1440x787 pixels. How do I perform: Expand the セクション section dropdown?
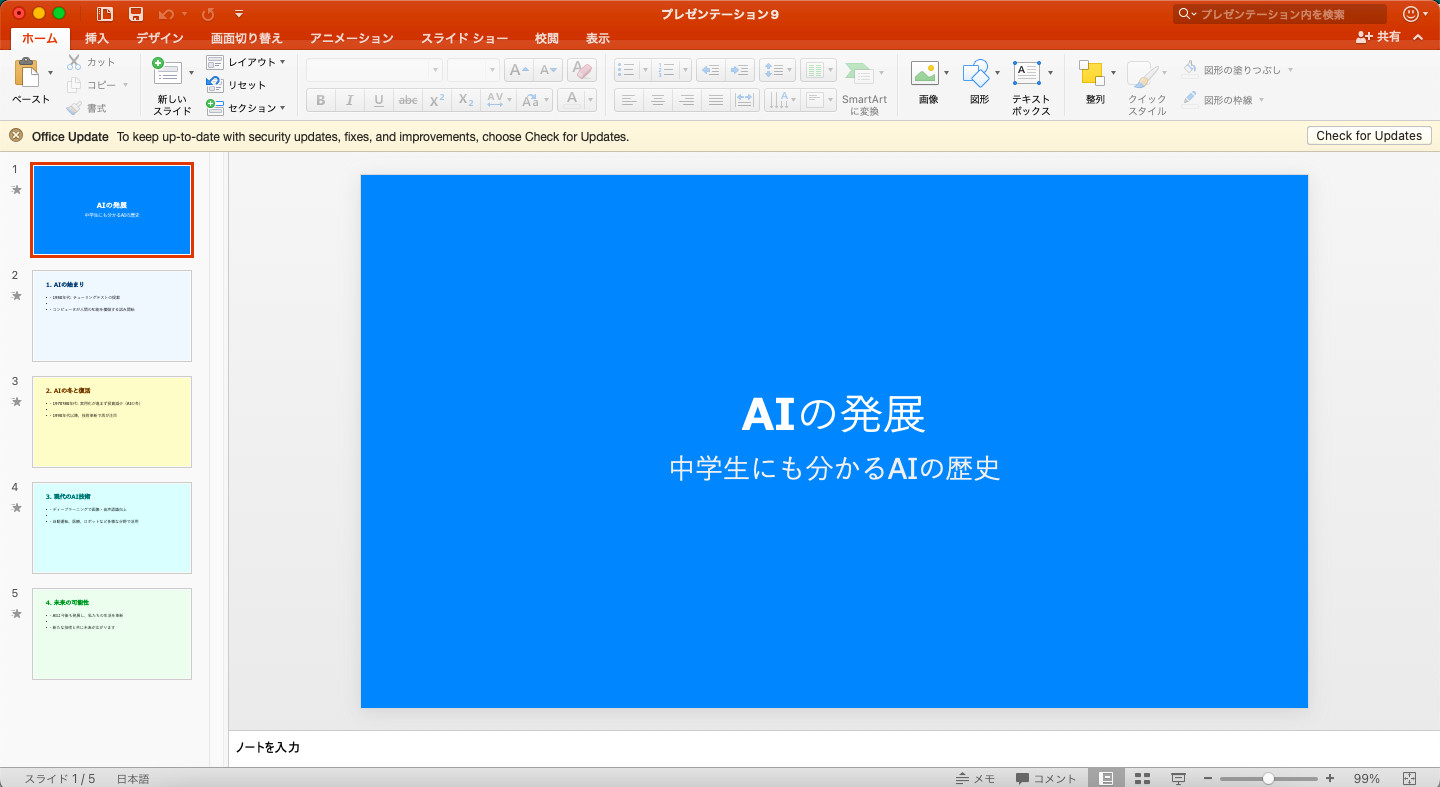pos(246,107)
